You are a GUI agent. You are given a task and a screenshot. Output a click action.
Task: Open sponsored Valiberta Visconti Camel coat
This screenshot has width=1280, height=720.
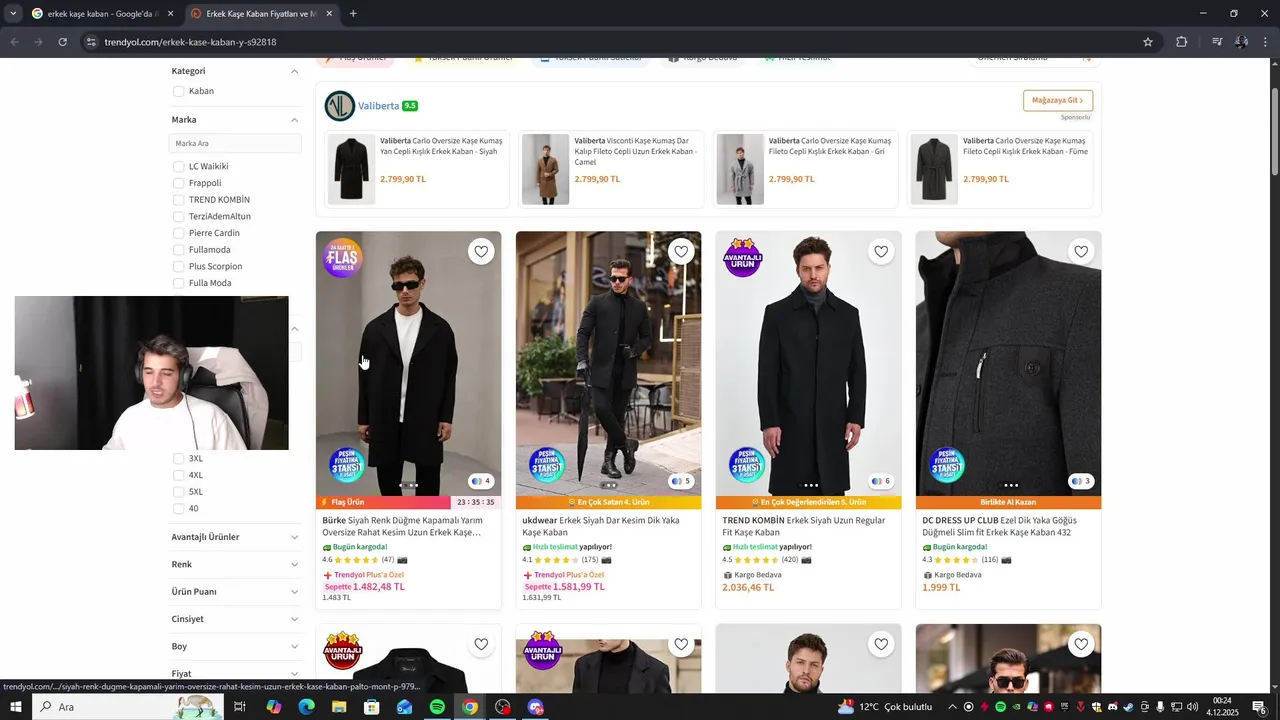[x=610, y=169]
